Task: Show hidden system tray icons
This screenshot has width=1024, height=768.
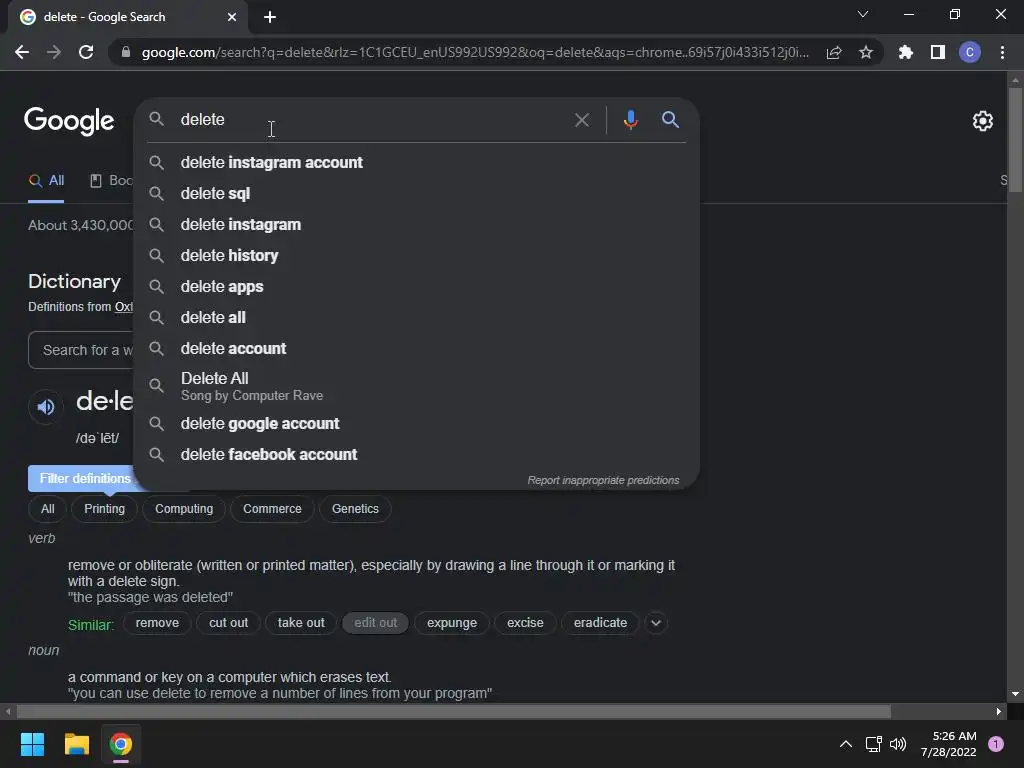Action: coord(846,744)
